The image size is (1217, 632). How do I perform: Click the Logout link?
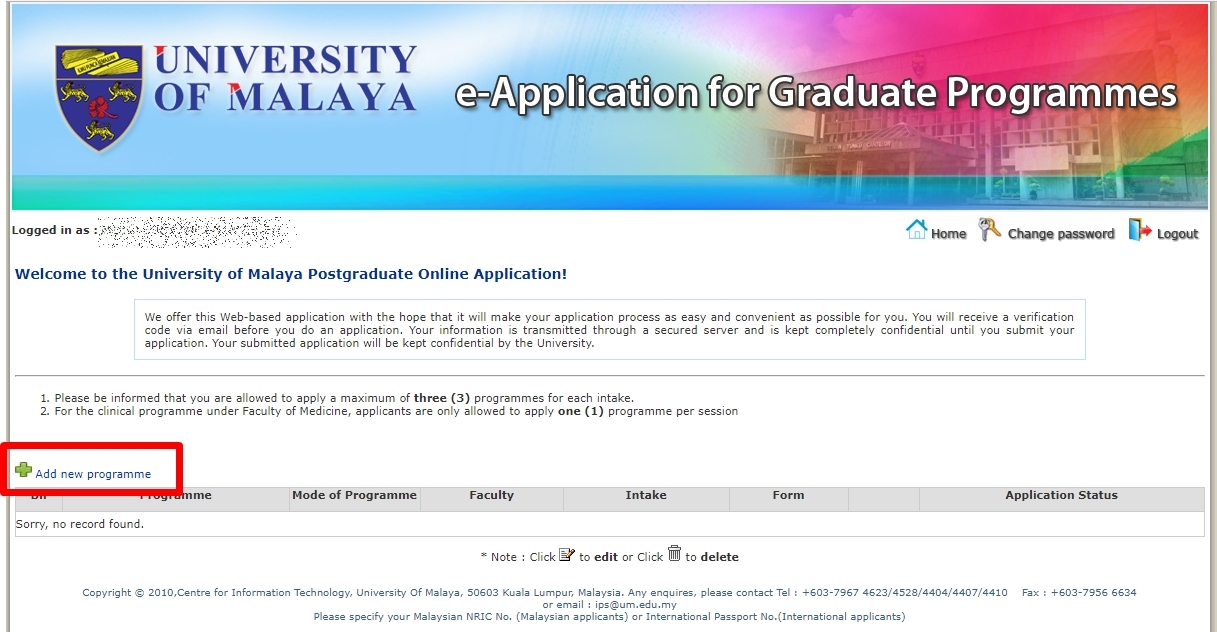click(x=1177, y=234)
